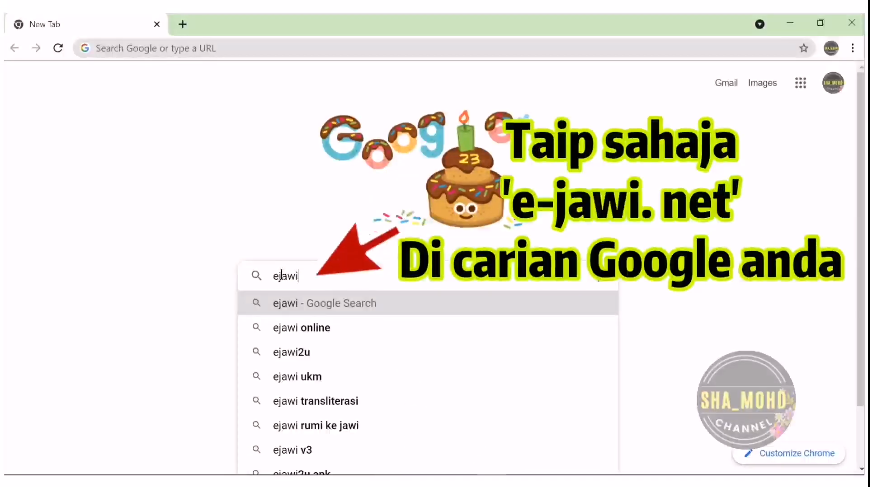The width and height of the screenshot is (870, 487).
Task: Choose the 'ejawi v3' suggestion
Action: click(x=427, y=450)
